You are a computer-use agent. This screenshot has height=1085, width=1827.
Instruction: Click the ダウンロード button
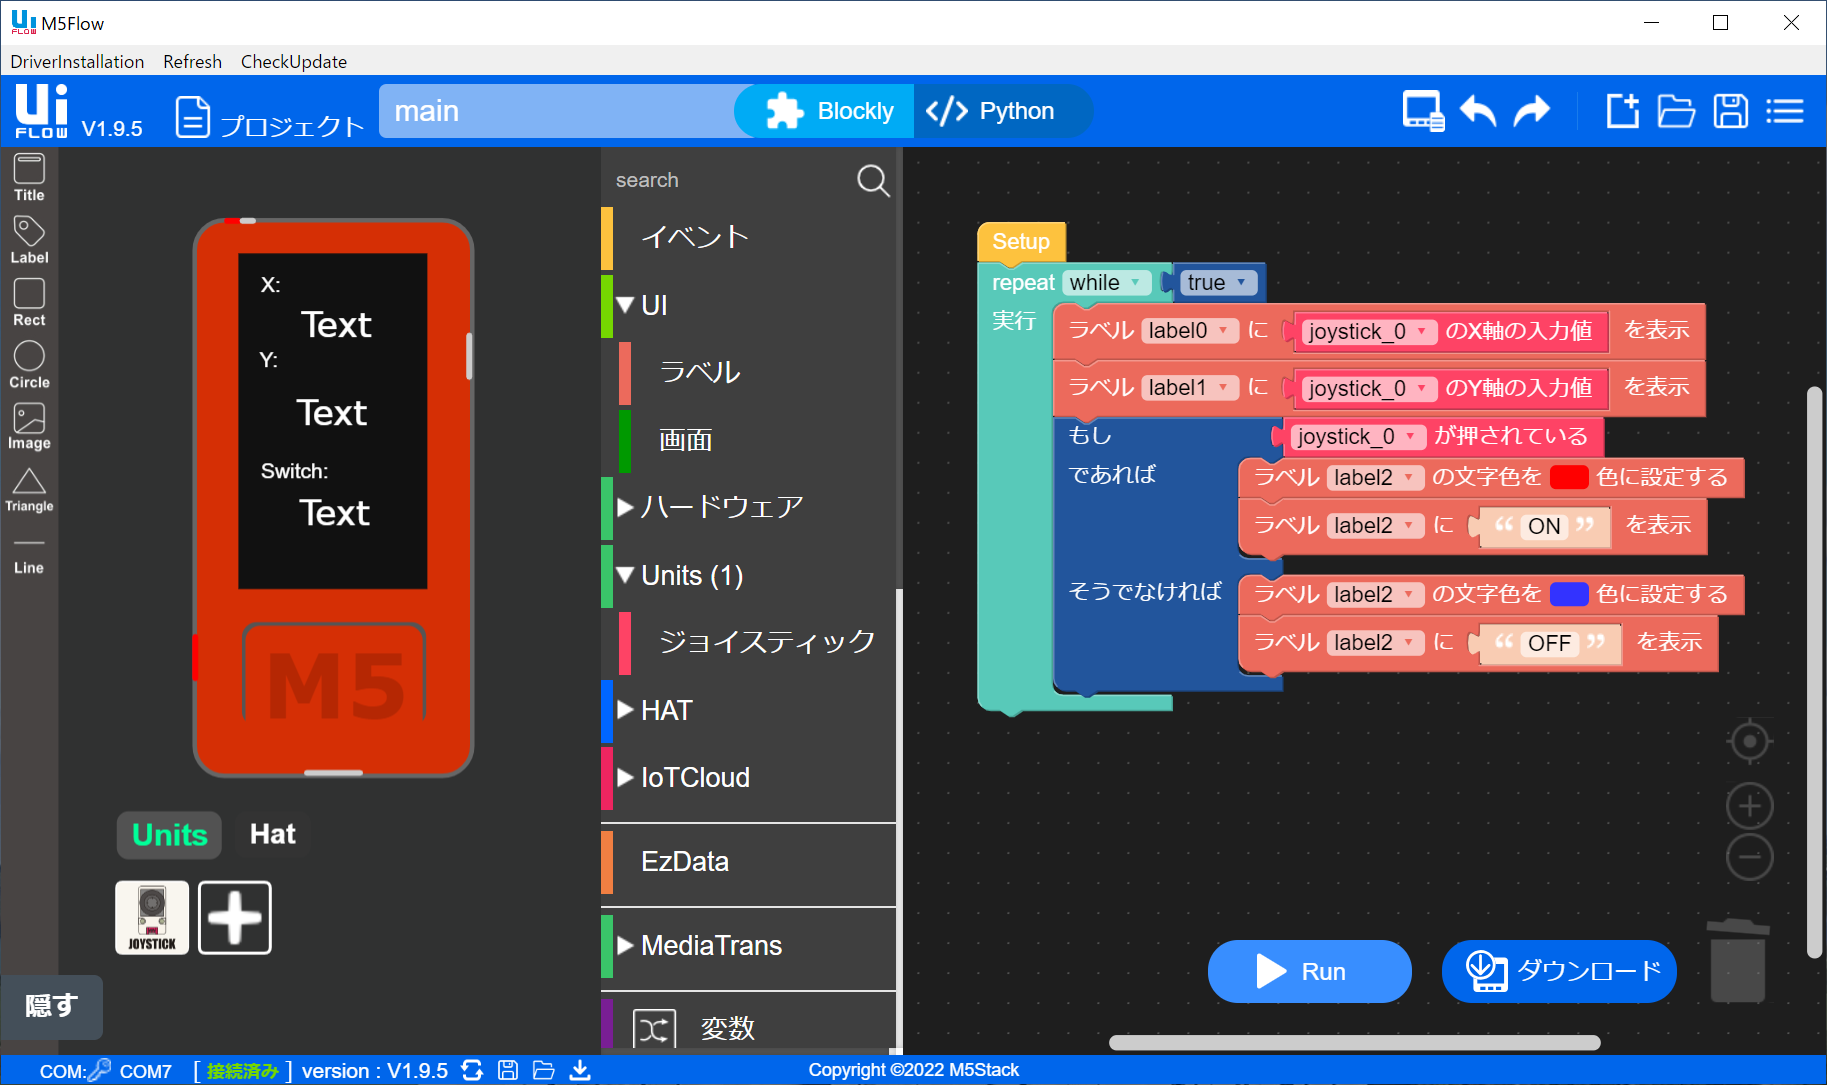(1558, 971)
